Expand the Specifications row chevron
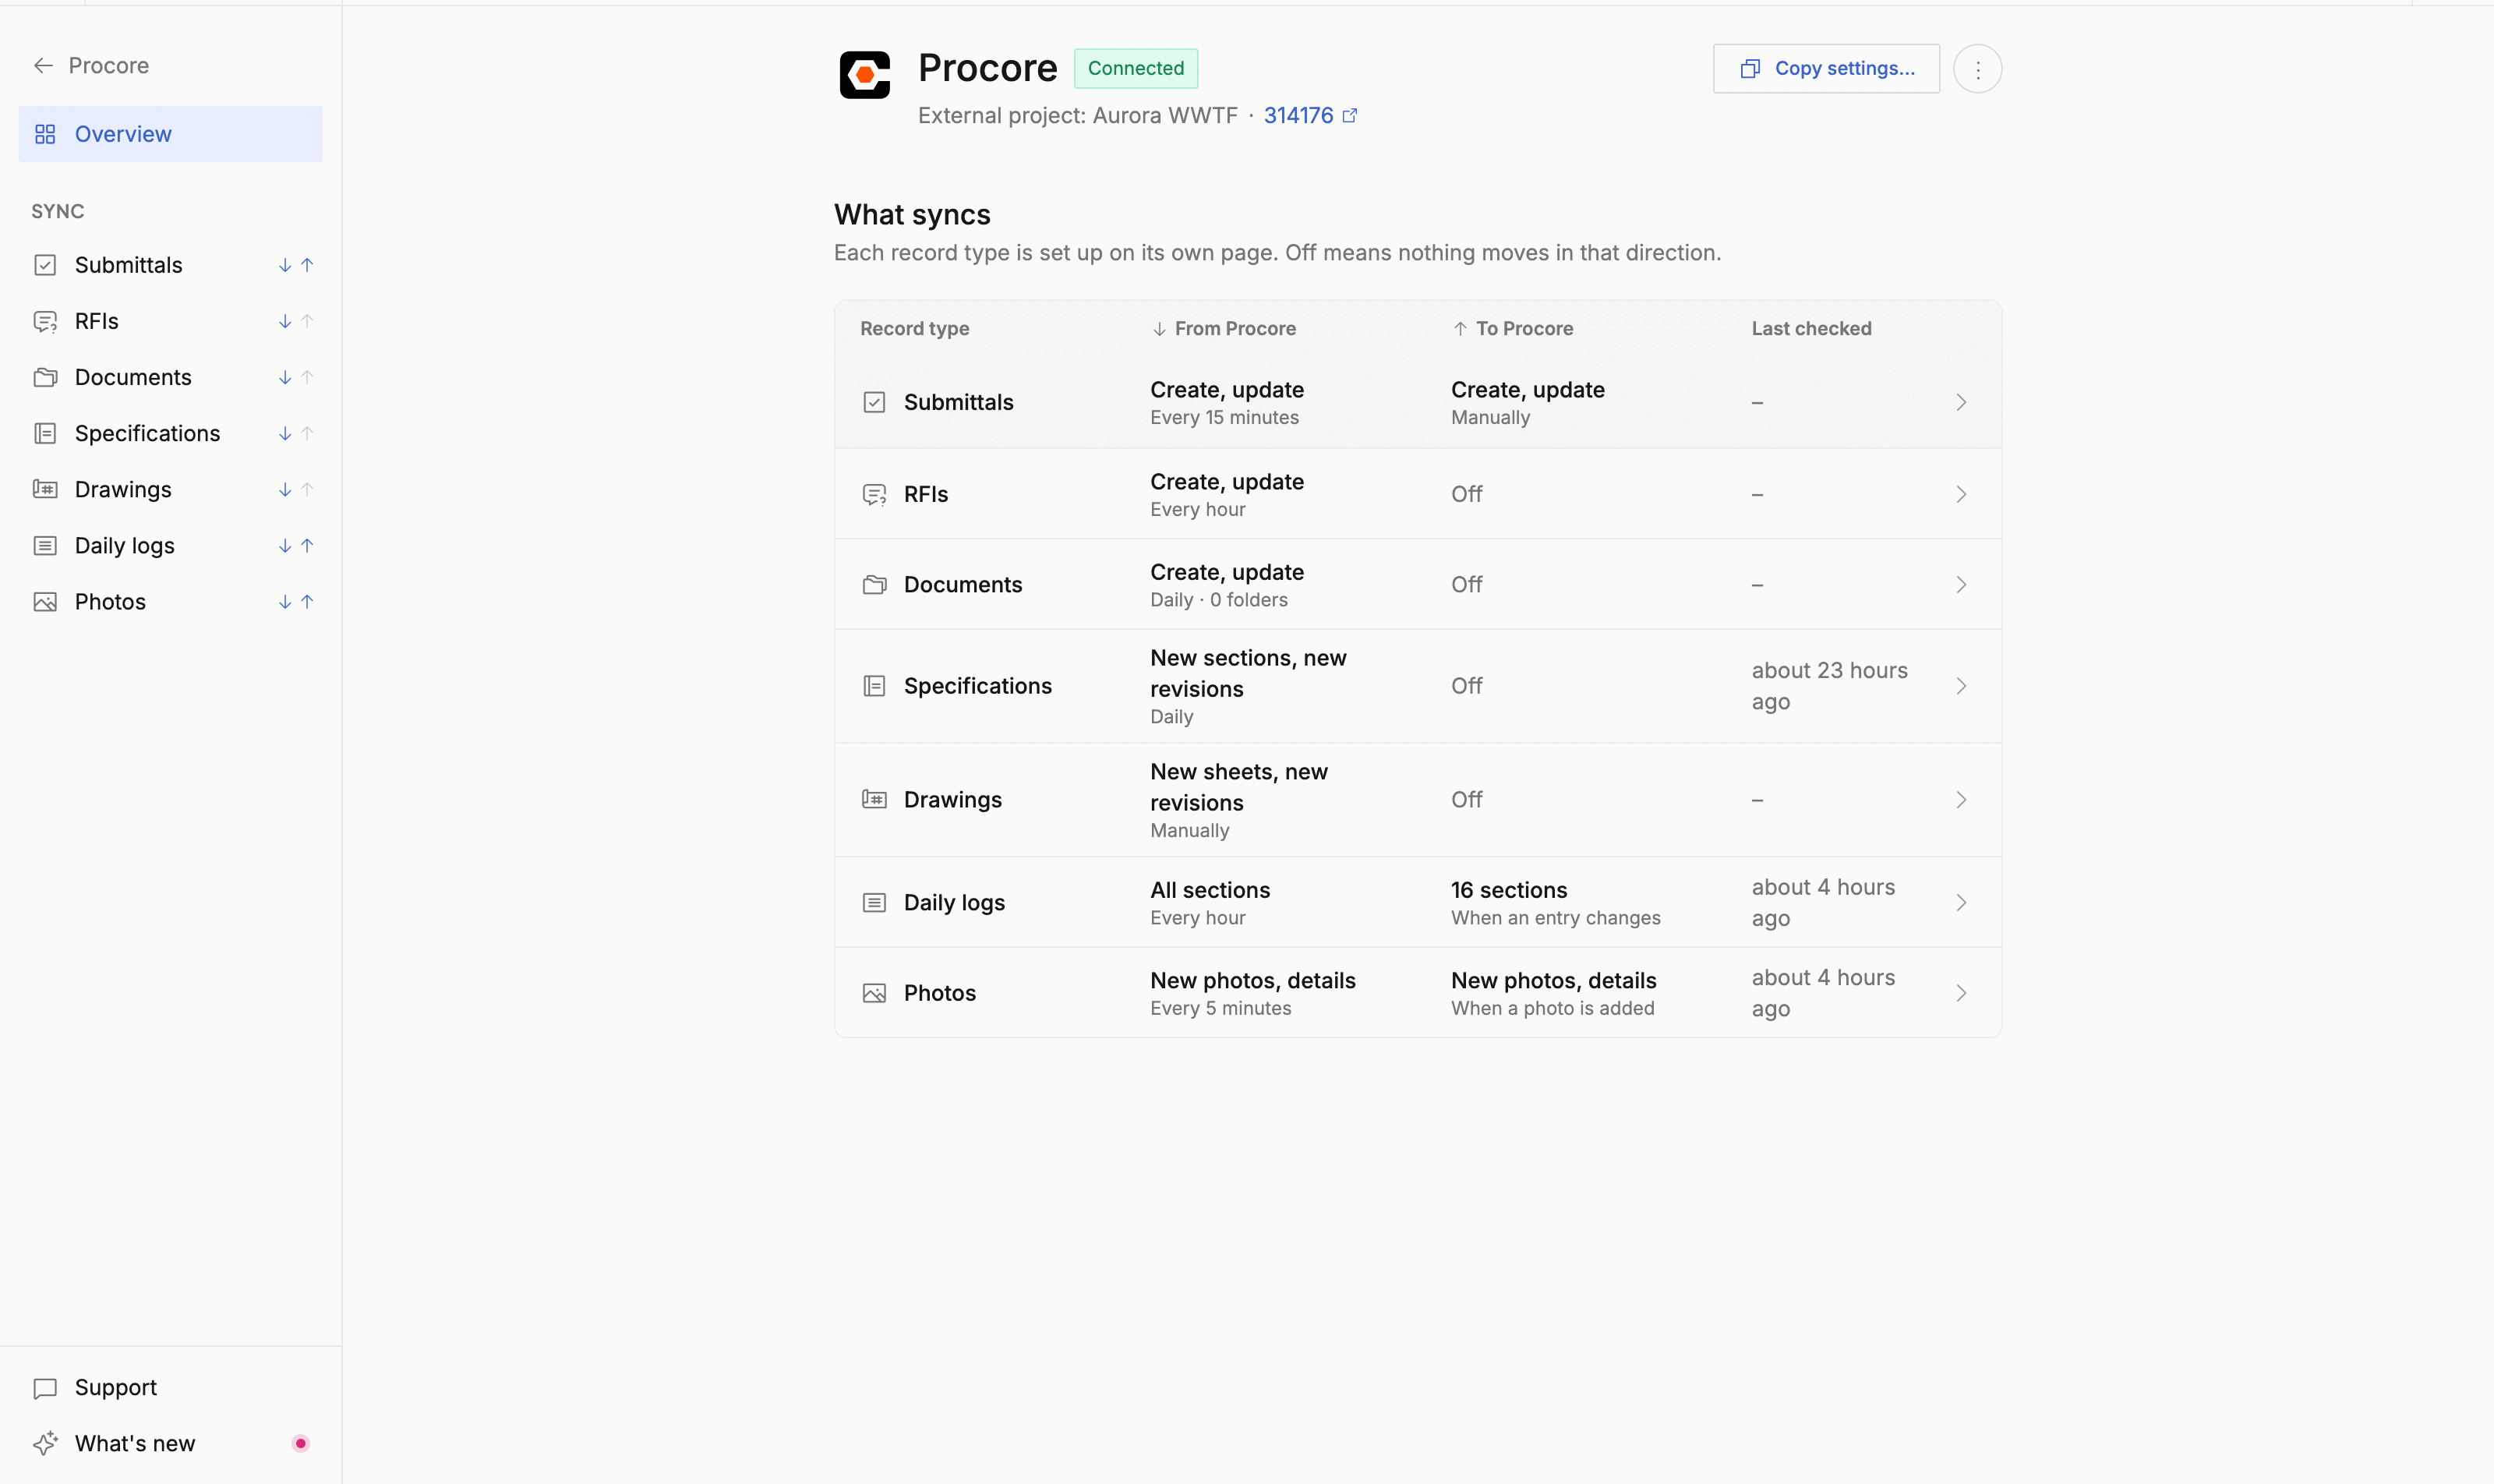Viewport: 2494px width, 1484px height. [1961, 686]
